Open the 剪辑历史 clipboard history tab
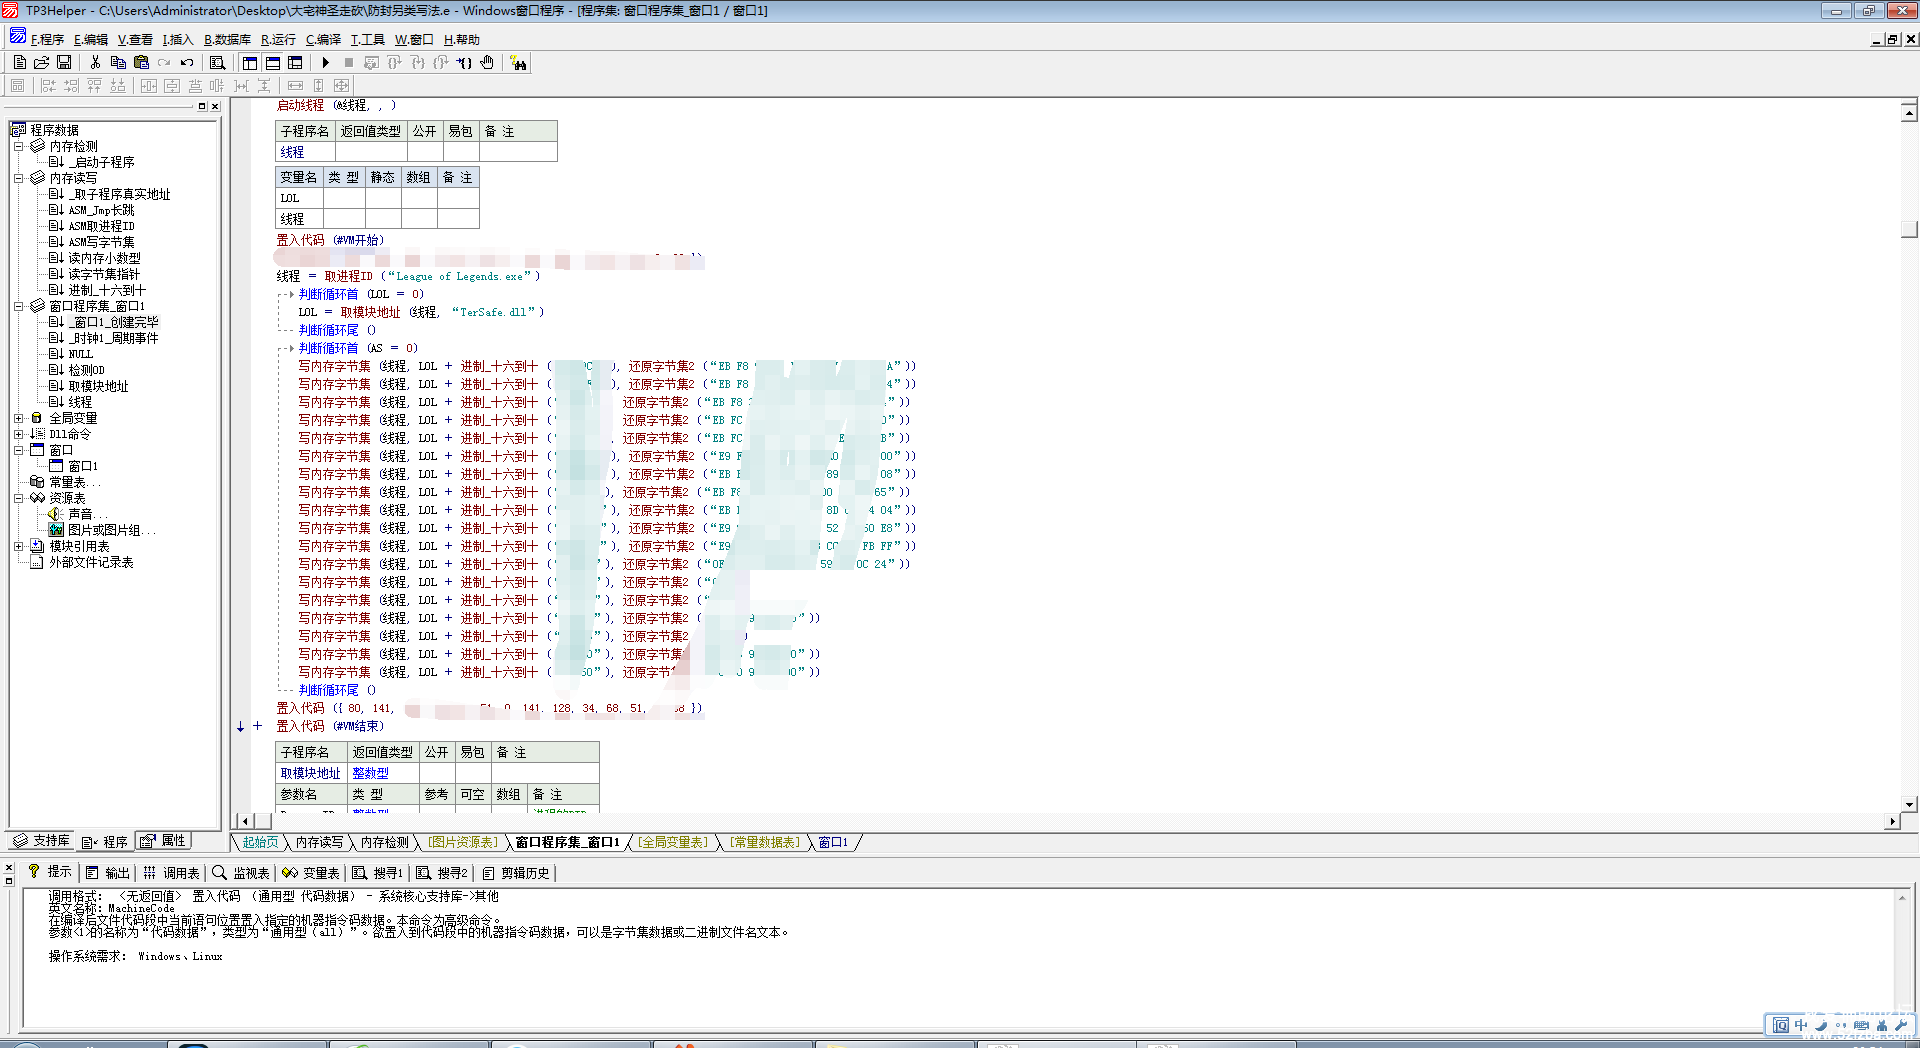 (516, 873)
